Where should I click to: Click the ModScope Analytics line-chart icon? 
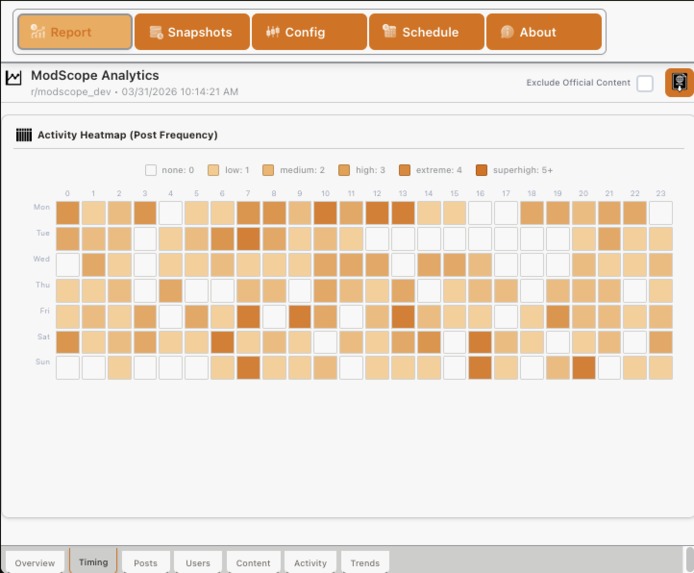pyautogui.click(x=14, y=78)
